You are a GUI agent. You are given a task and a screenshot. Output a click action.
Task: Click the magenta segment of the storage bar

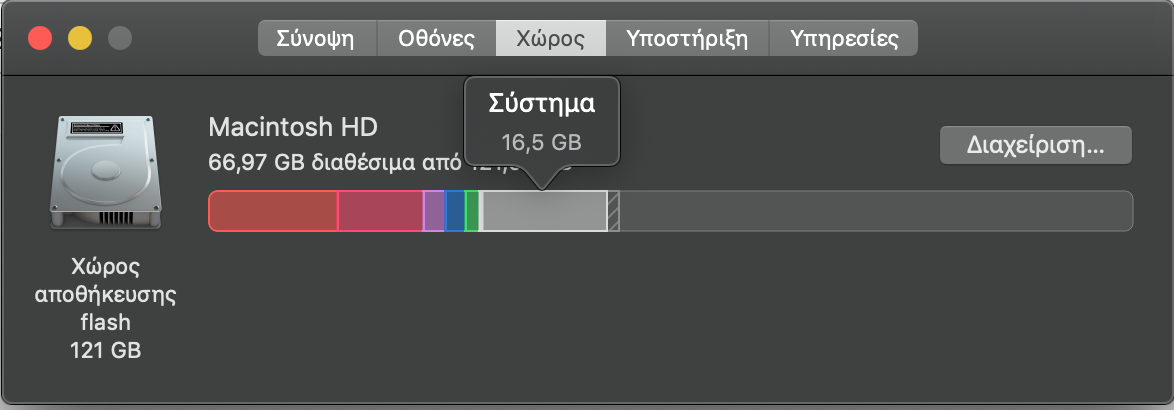tap(381, 211)
